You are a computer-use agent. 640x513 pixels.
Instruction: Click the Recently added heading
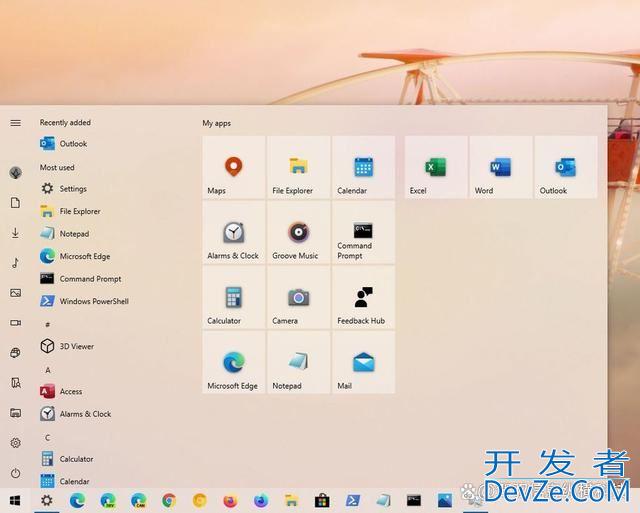[65, 122]
